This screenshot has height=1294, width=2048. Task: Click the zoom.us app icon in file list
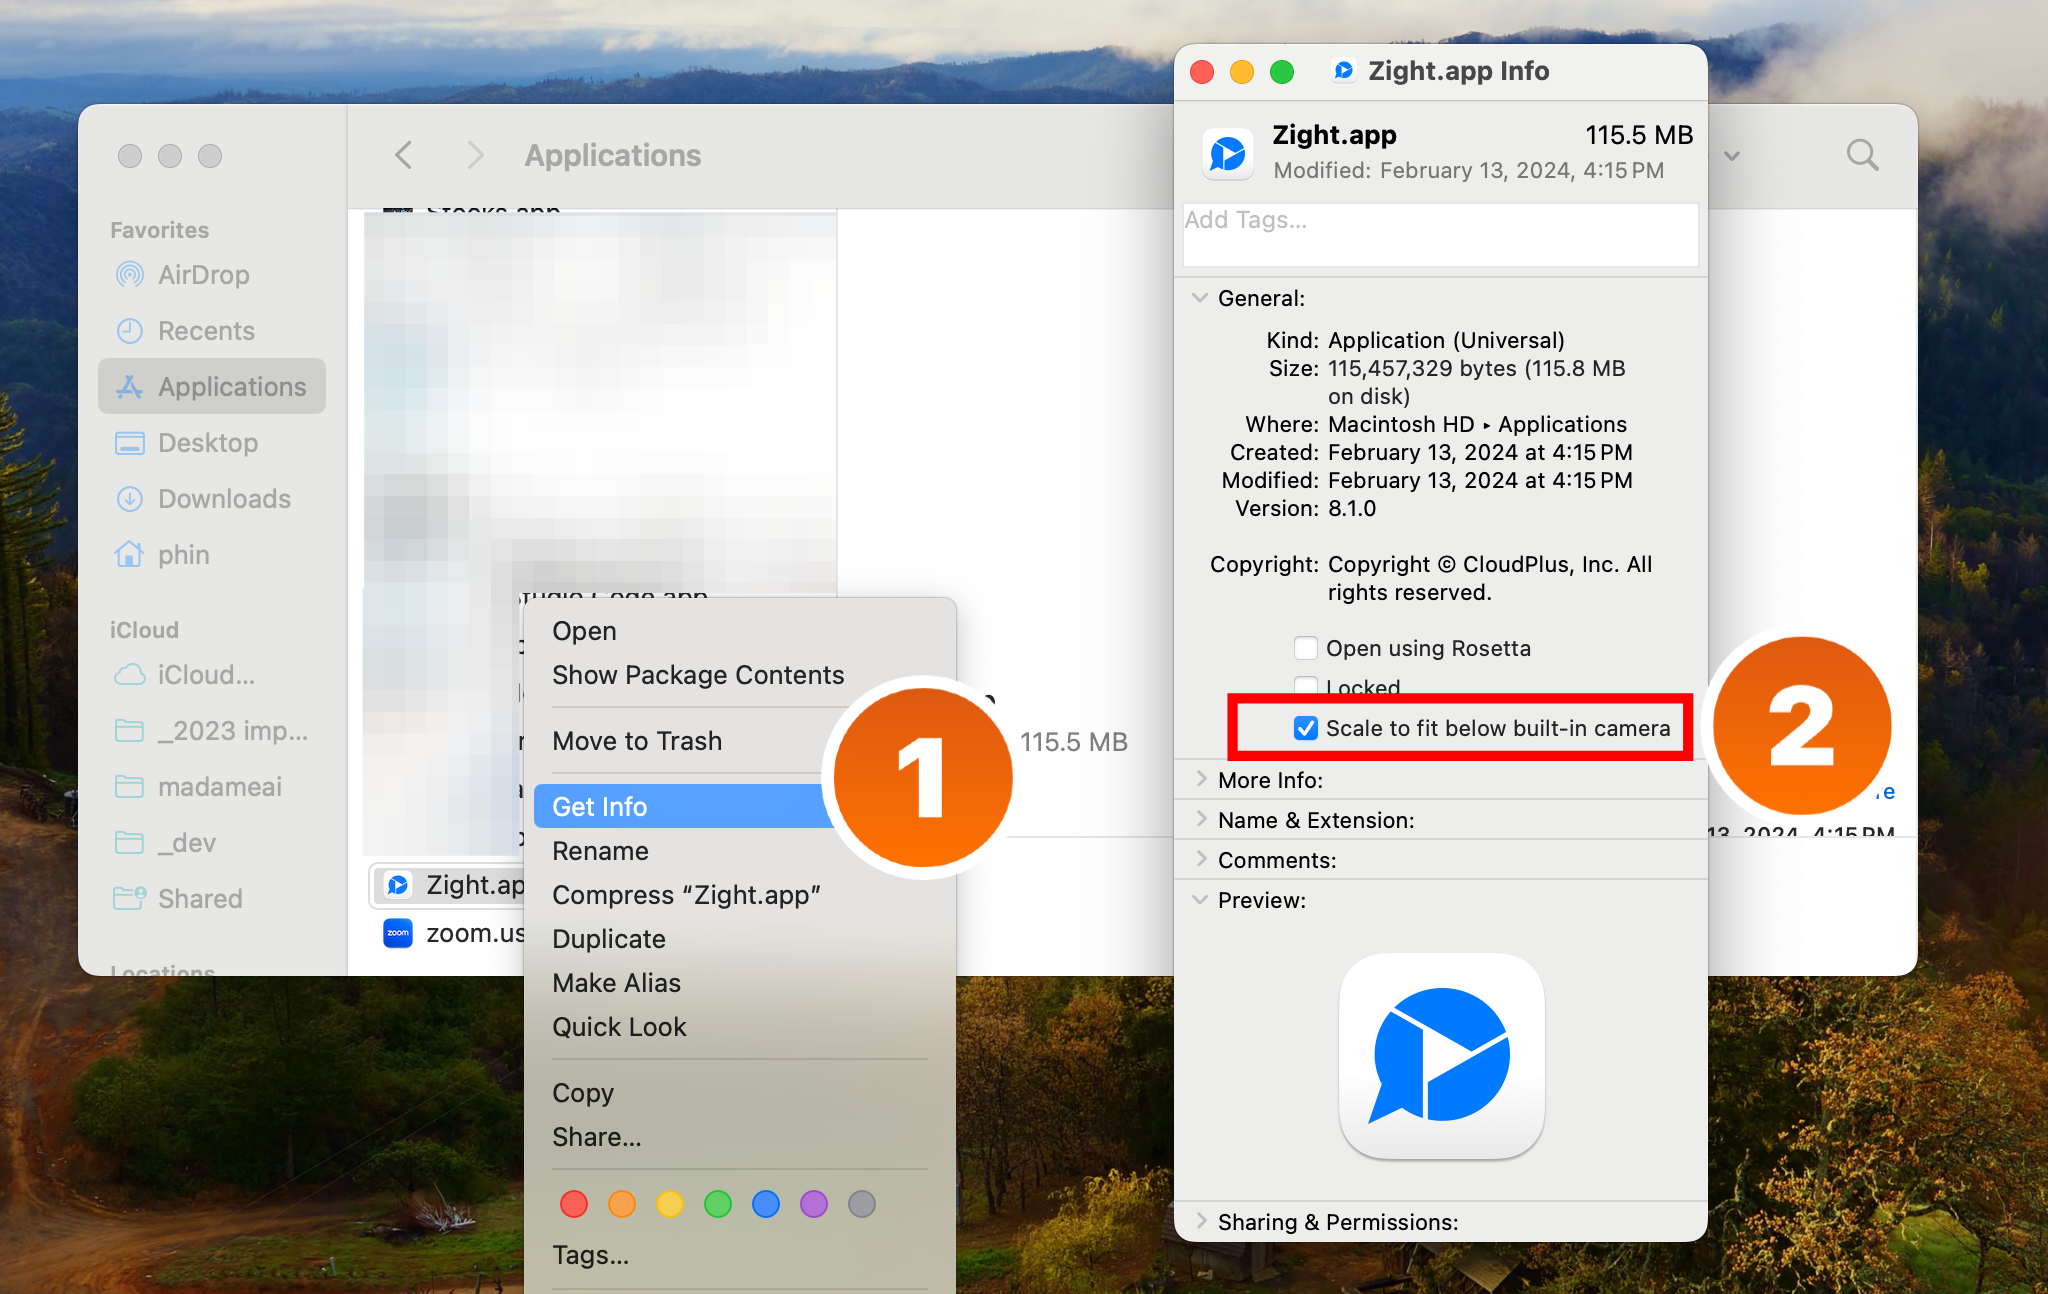point(398,933)
